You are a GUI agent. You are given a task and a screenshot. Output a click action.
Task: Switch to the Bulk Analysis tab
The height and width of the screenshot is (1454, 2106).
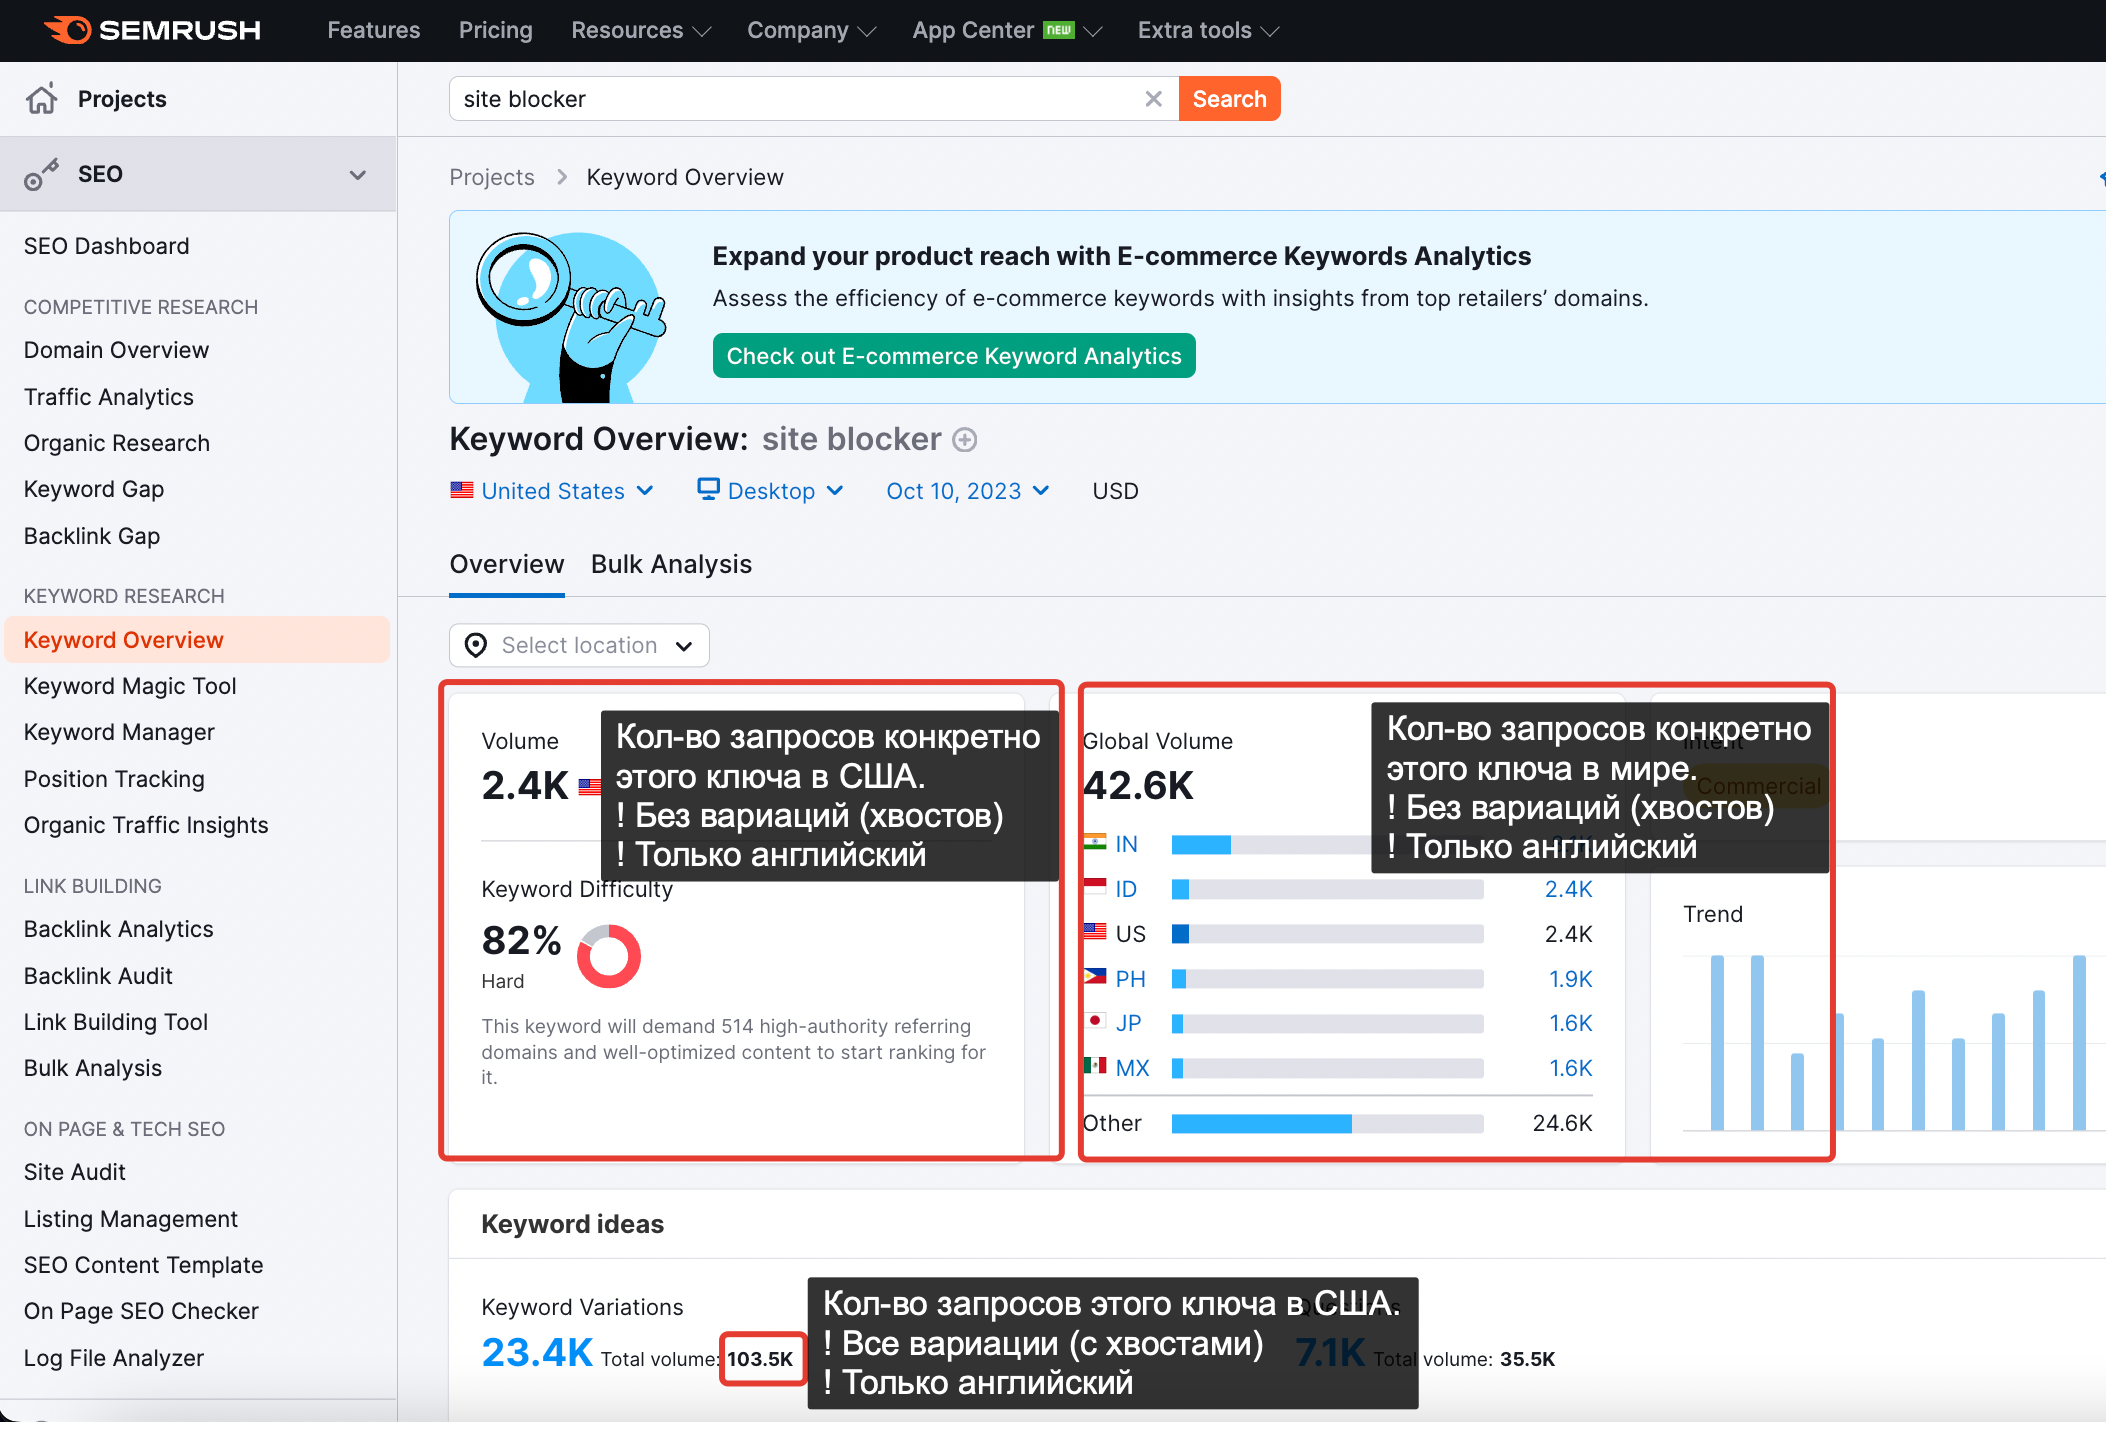[671, 565]
